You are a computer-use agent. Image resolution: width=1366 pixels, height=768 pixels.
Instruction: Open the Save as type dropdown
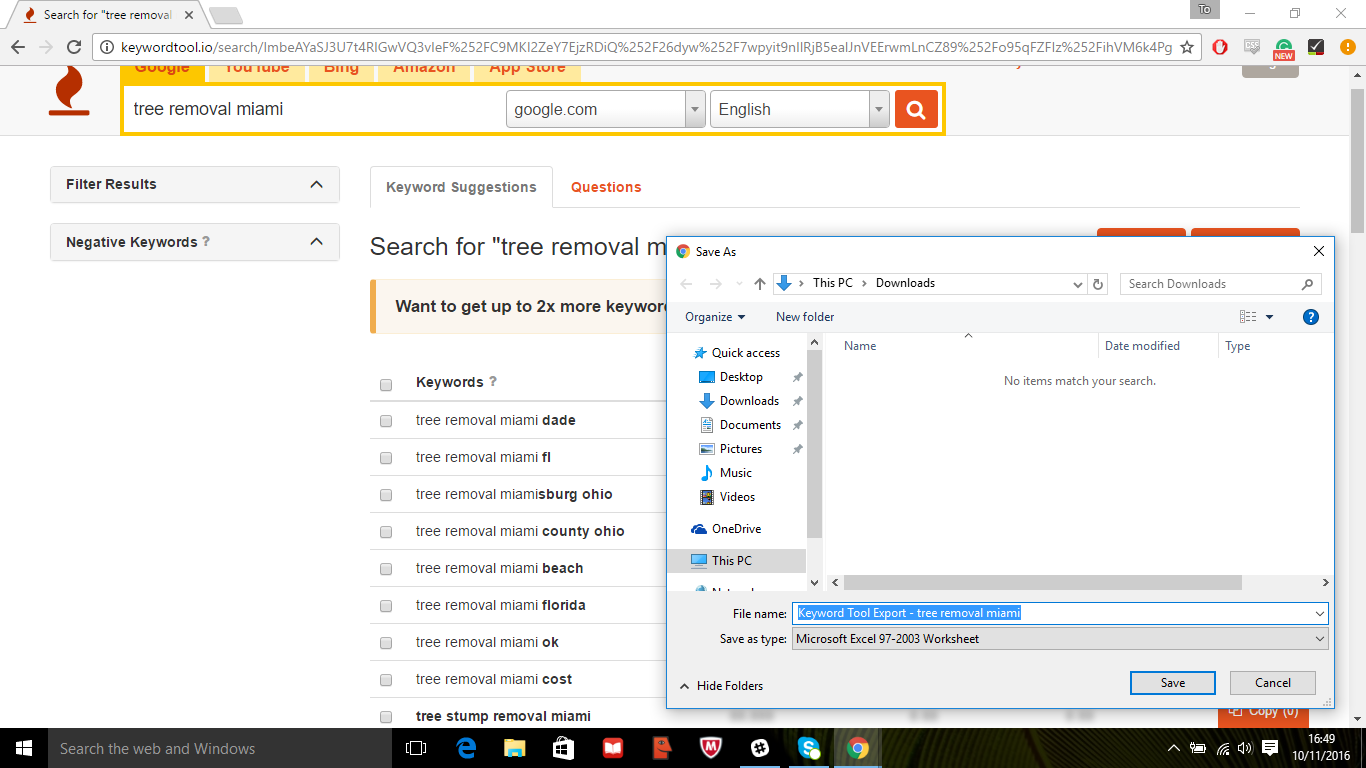(x=1061, y=639)
